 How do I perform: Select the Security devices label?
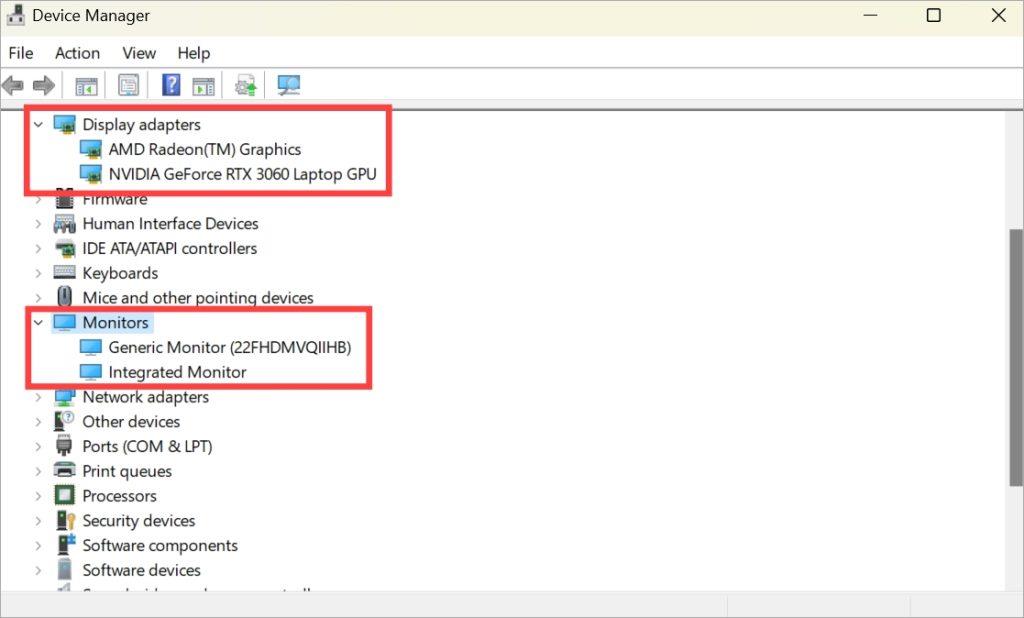coord(138,521)
